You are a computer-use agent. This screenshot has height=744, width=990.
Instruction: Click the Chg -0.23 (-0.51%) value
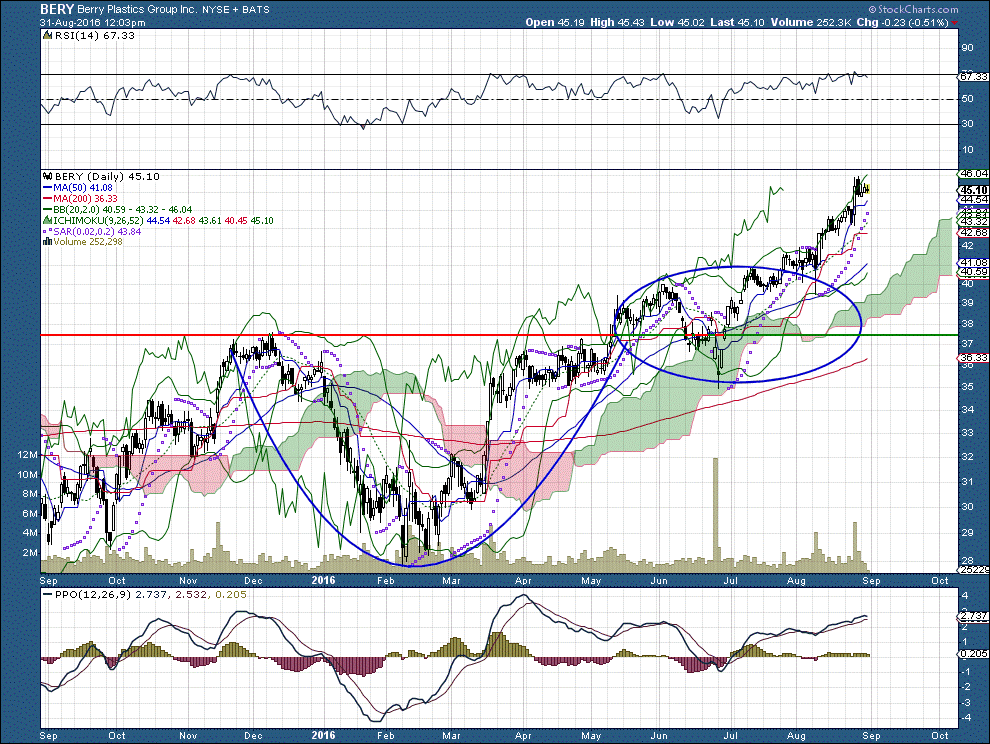coord(902,22)
